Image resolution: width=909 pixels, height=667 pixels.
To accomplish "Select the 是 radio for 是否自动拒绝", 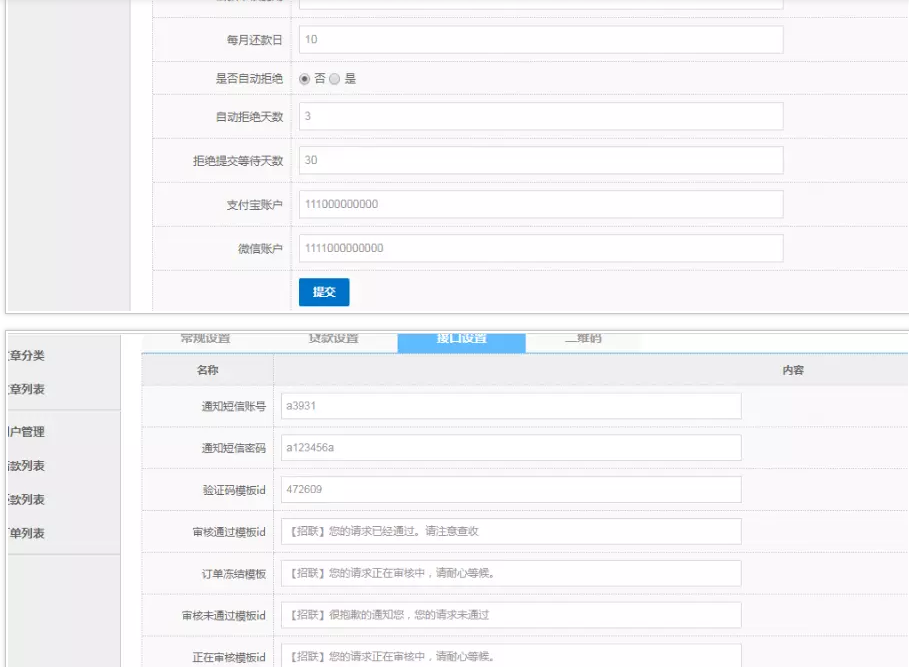I will tap(335, 79).
